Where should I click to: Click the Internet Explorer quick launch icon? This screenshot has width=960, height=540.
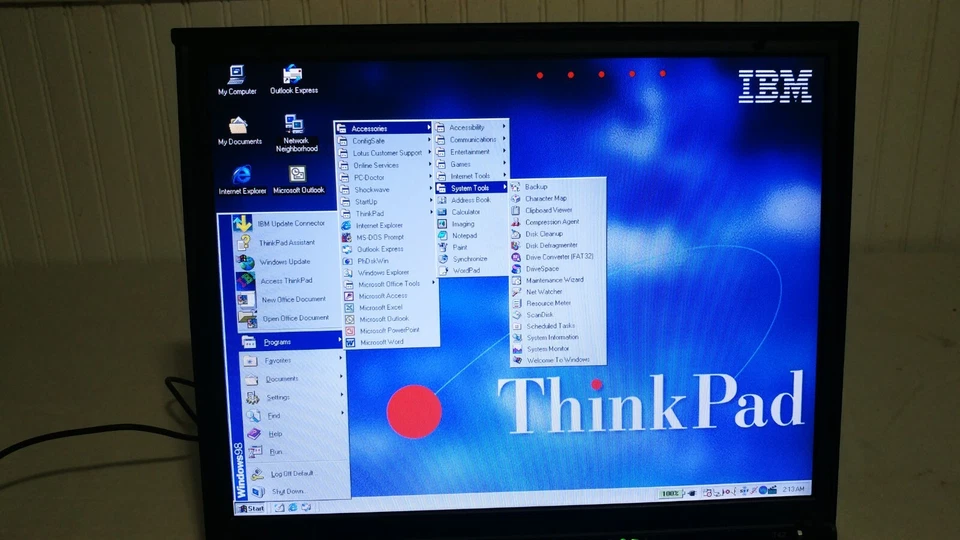pyautogui.click(x=293, y=508)
